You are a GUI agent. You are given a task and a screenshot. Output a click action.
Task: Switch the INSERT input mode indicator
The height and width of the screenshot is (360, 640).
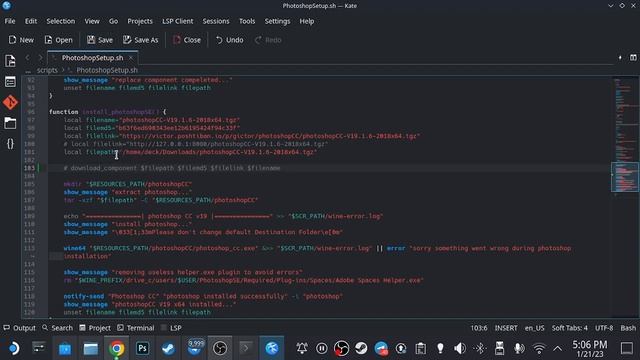[506, 328]
